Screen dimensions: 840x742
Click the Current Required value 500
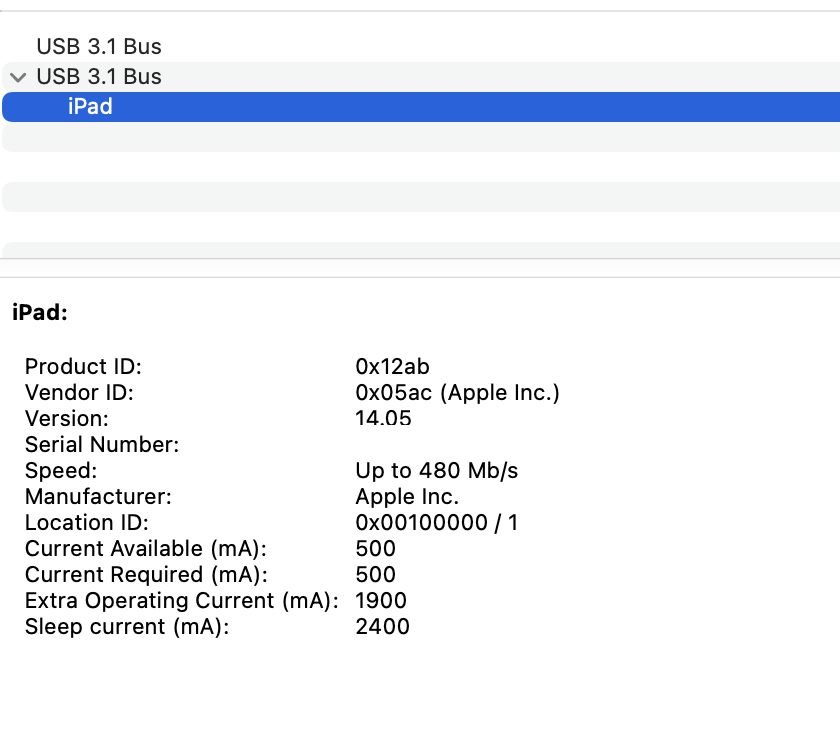click(x=375, y=575)
